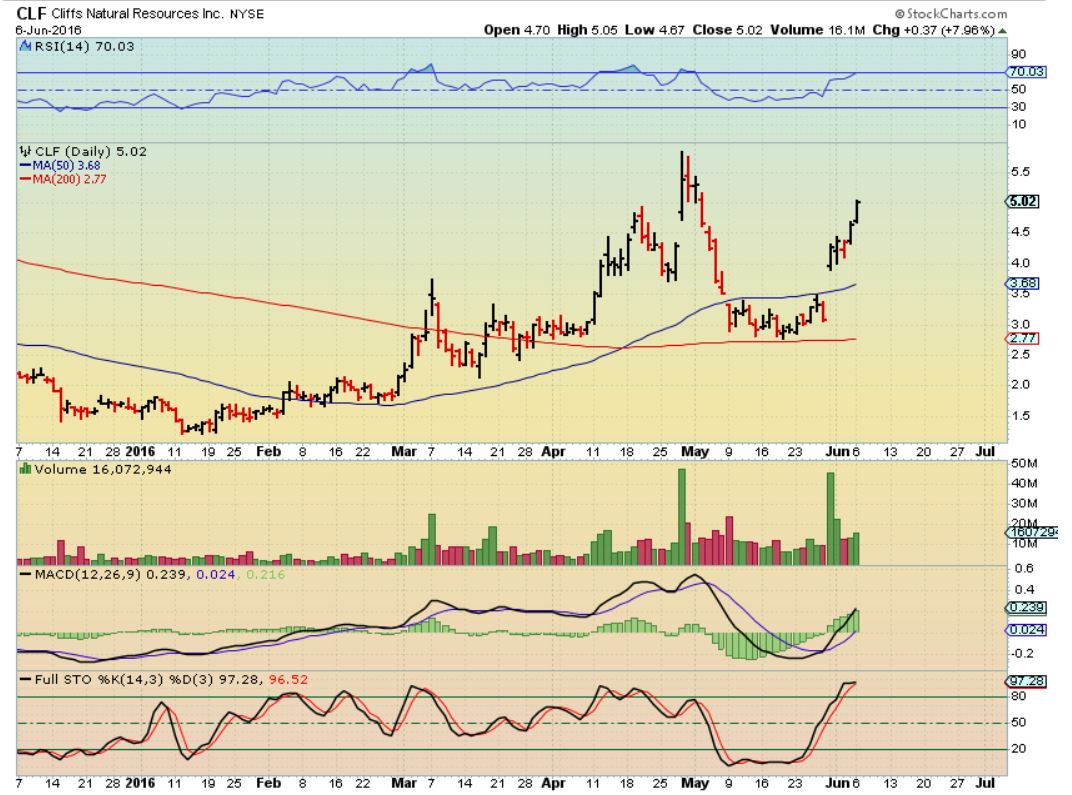The height and width of the screenshot is (795, 1072).
Task: Click the 0.6 level on the MACD axis
Action: pyautogui.click(x=1024, y=568)
